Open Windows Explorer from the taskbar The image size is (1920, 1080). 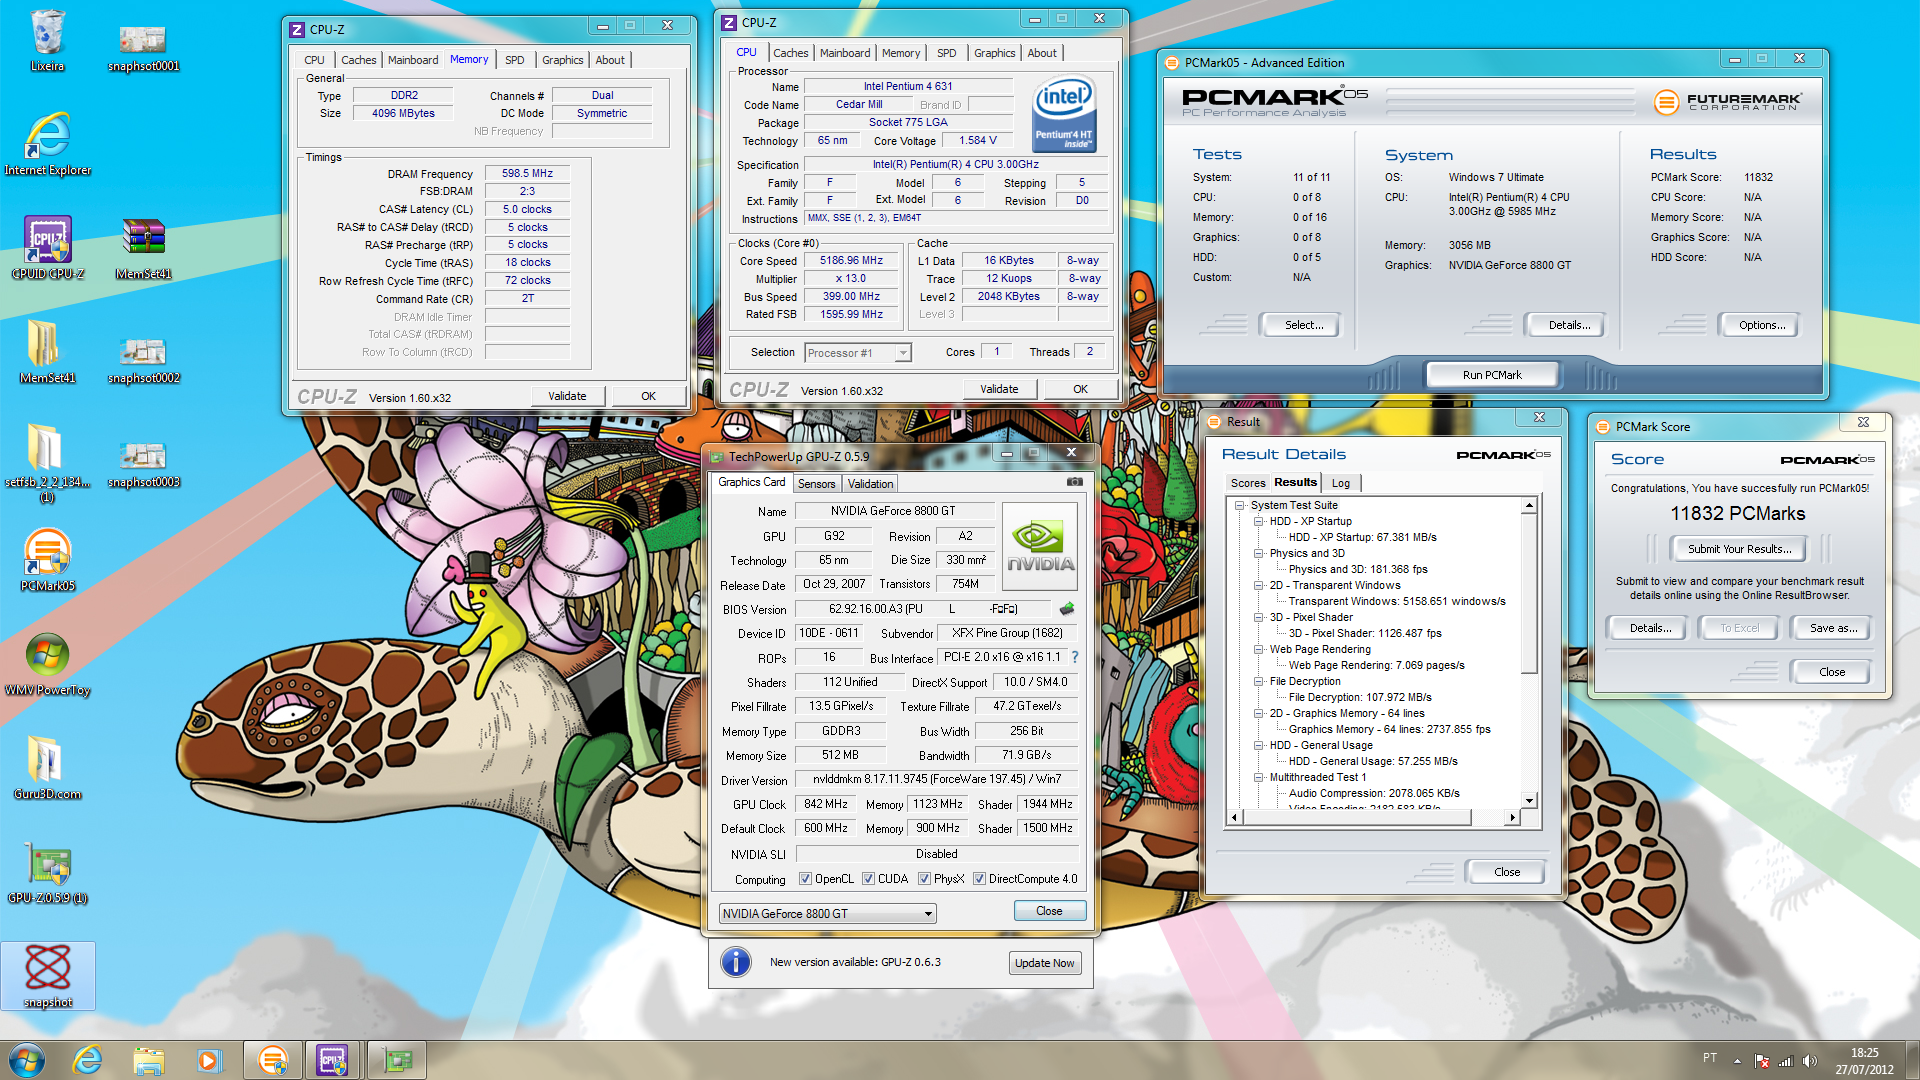[148, 1060]
